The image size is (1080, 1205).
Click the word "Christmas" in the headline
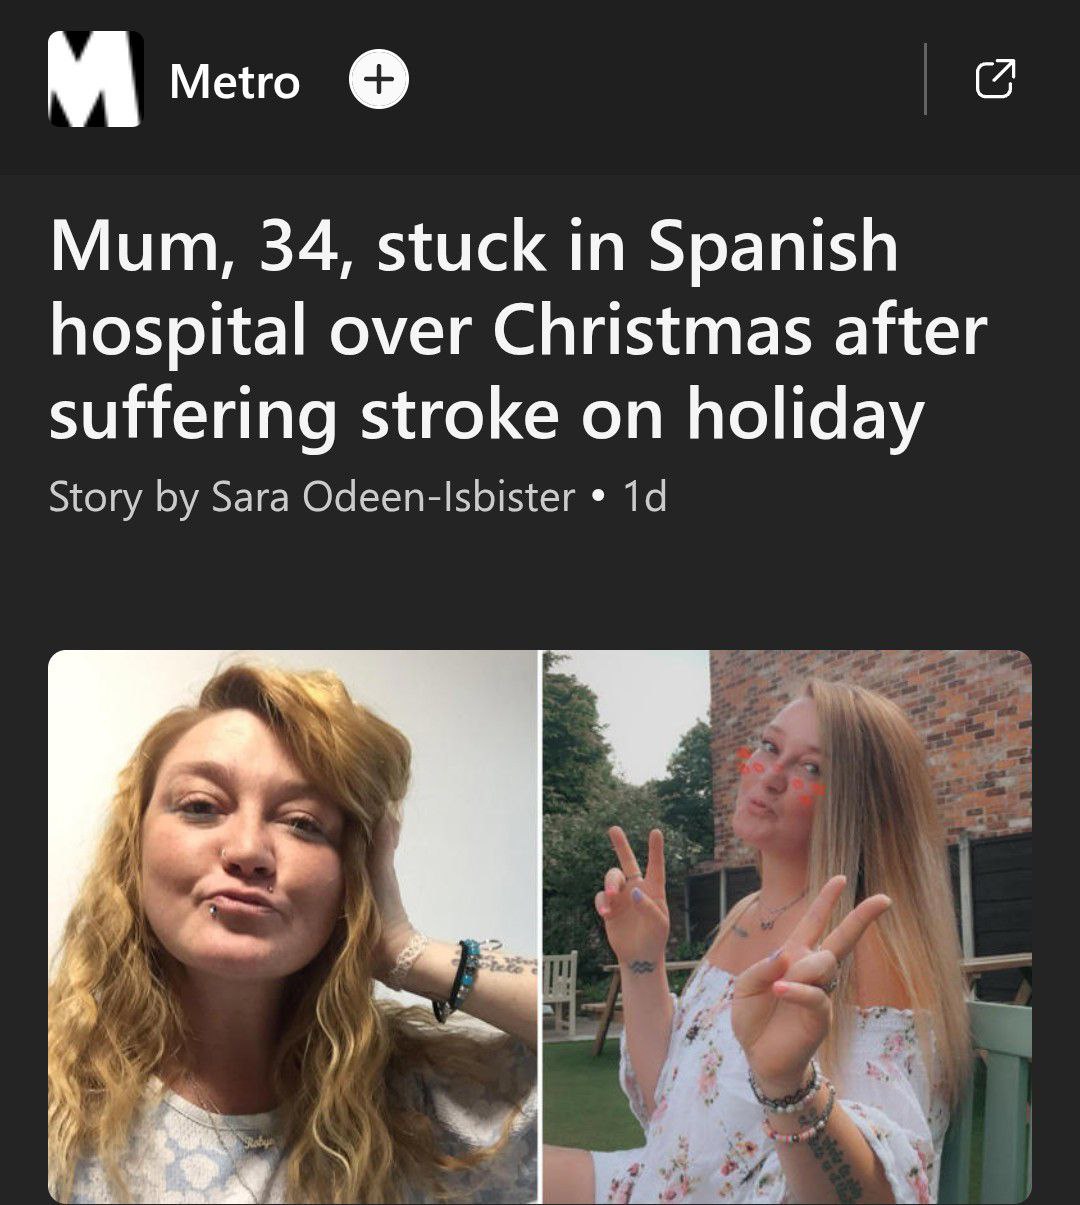pos(652,331)
